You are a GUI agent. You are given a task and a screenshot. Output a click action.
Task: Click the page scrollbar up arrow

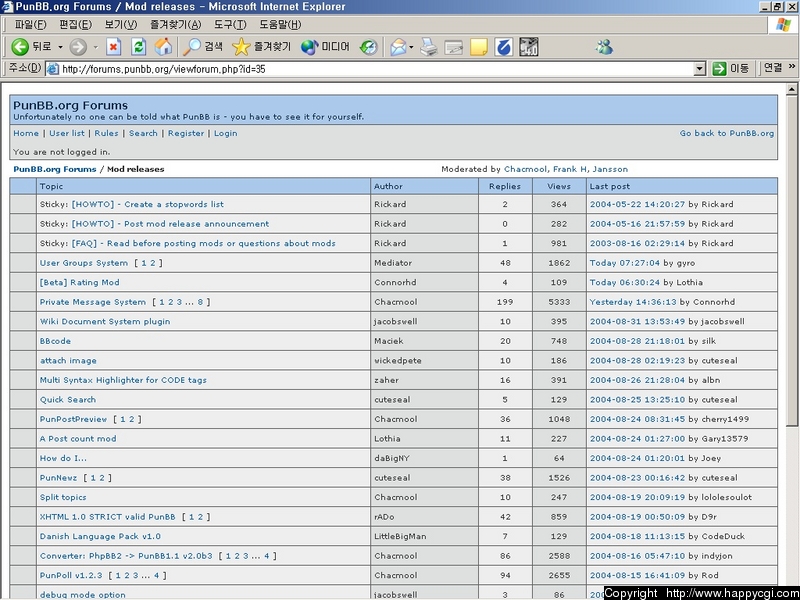point(792,89)
